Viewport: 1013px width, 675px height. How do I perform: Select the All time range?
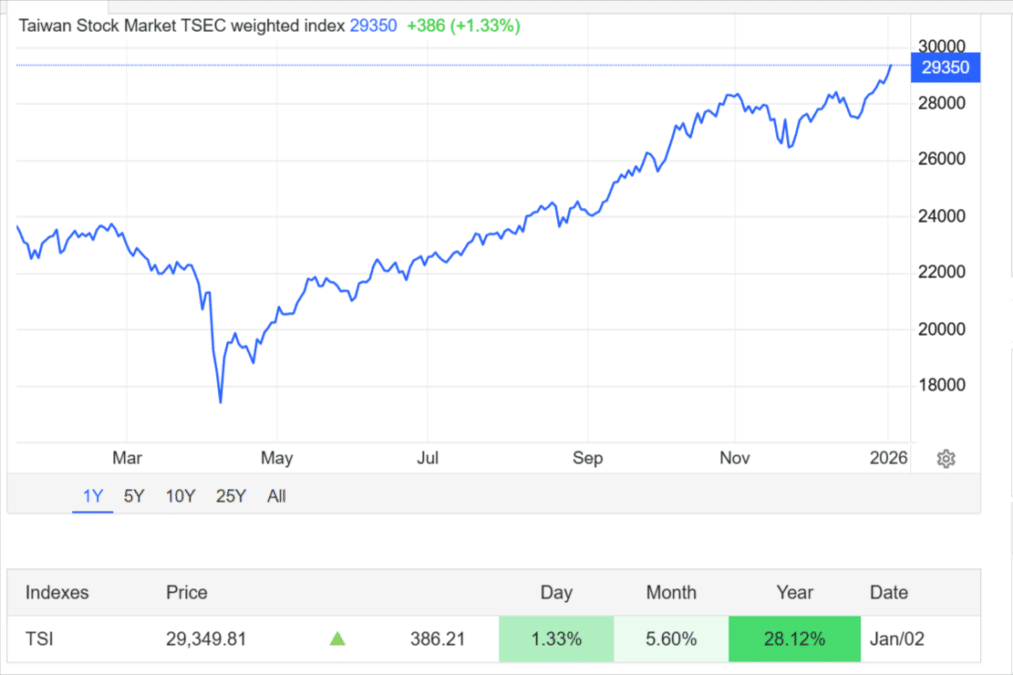pos(277,496)
